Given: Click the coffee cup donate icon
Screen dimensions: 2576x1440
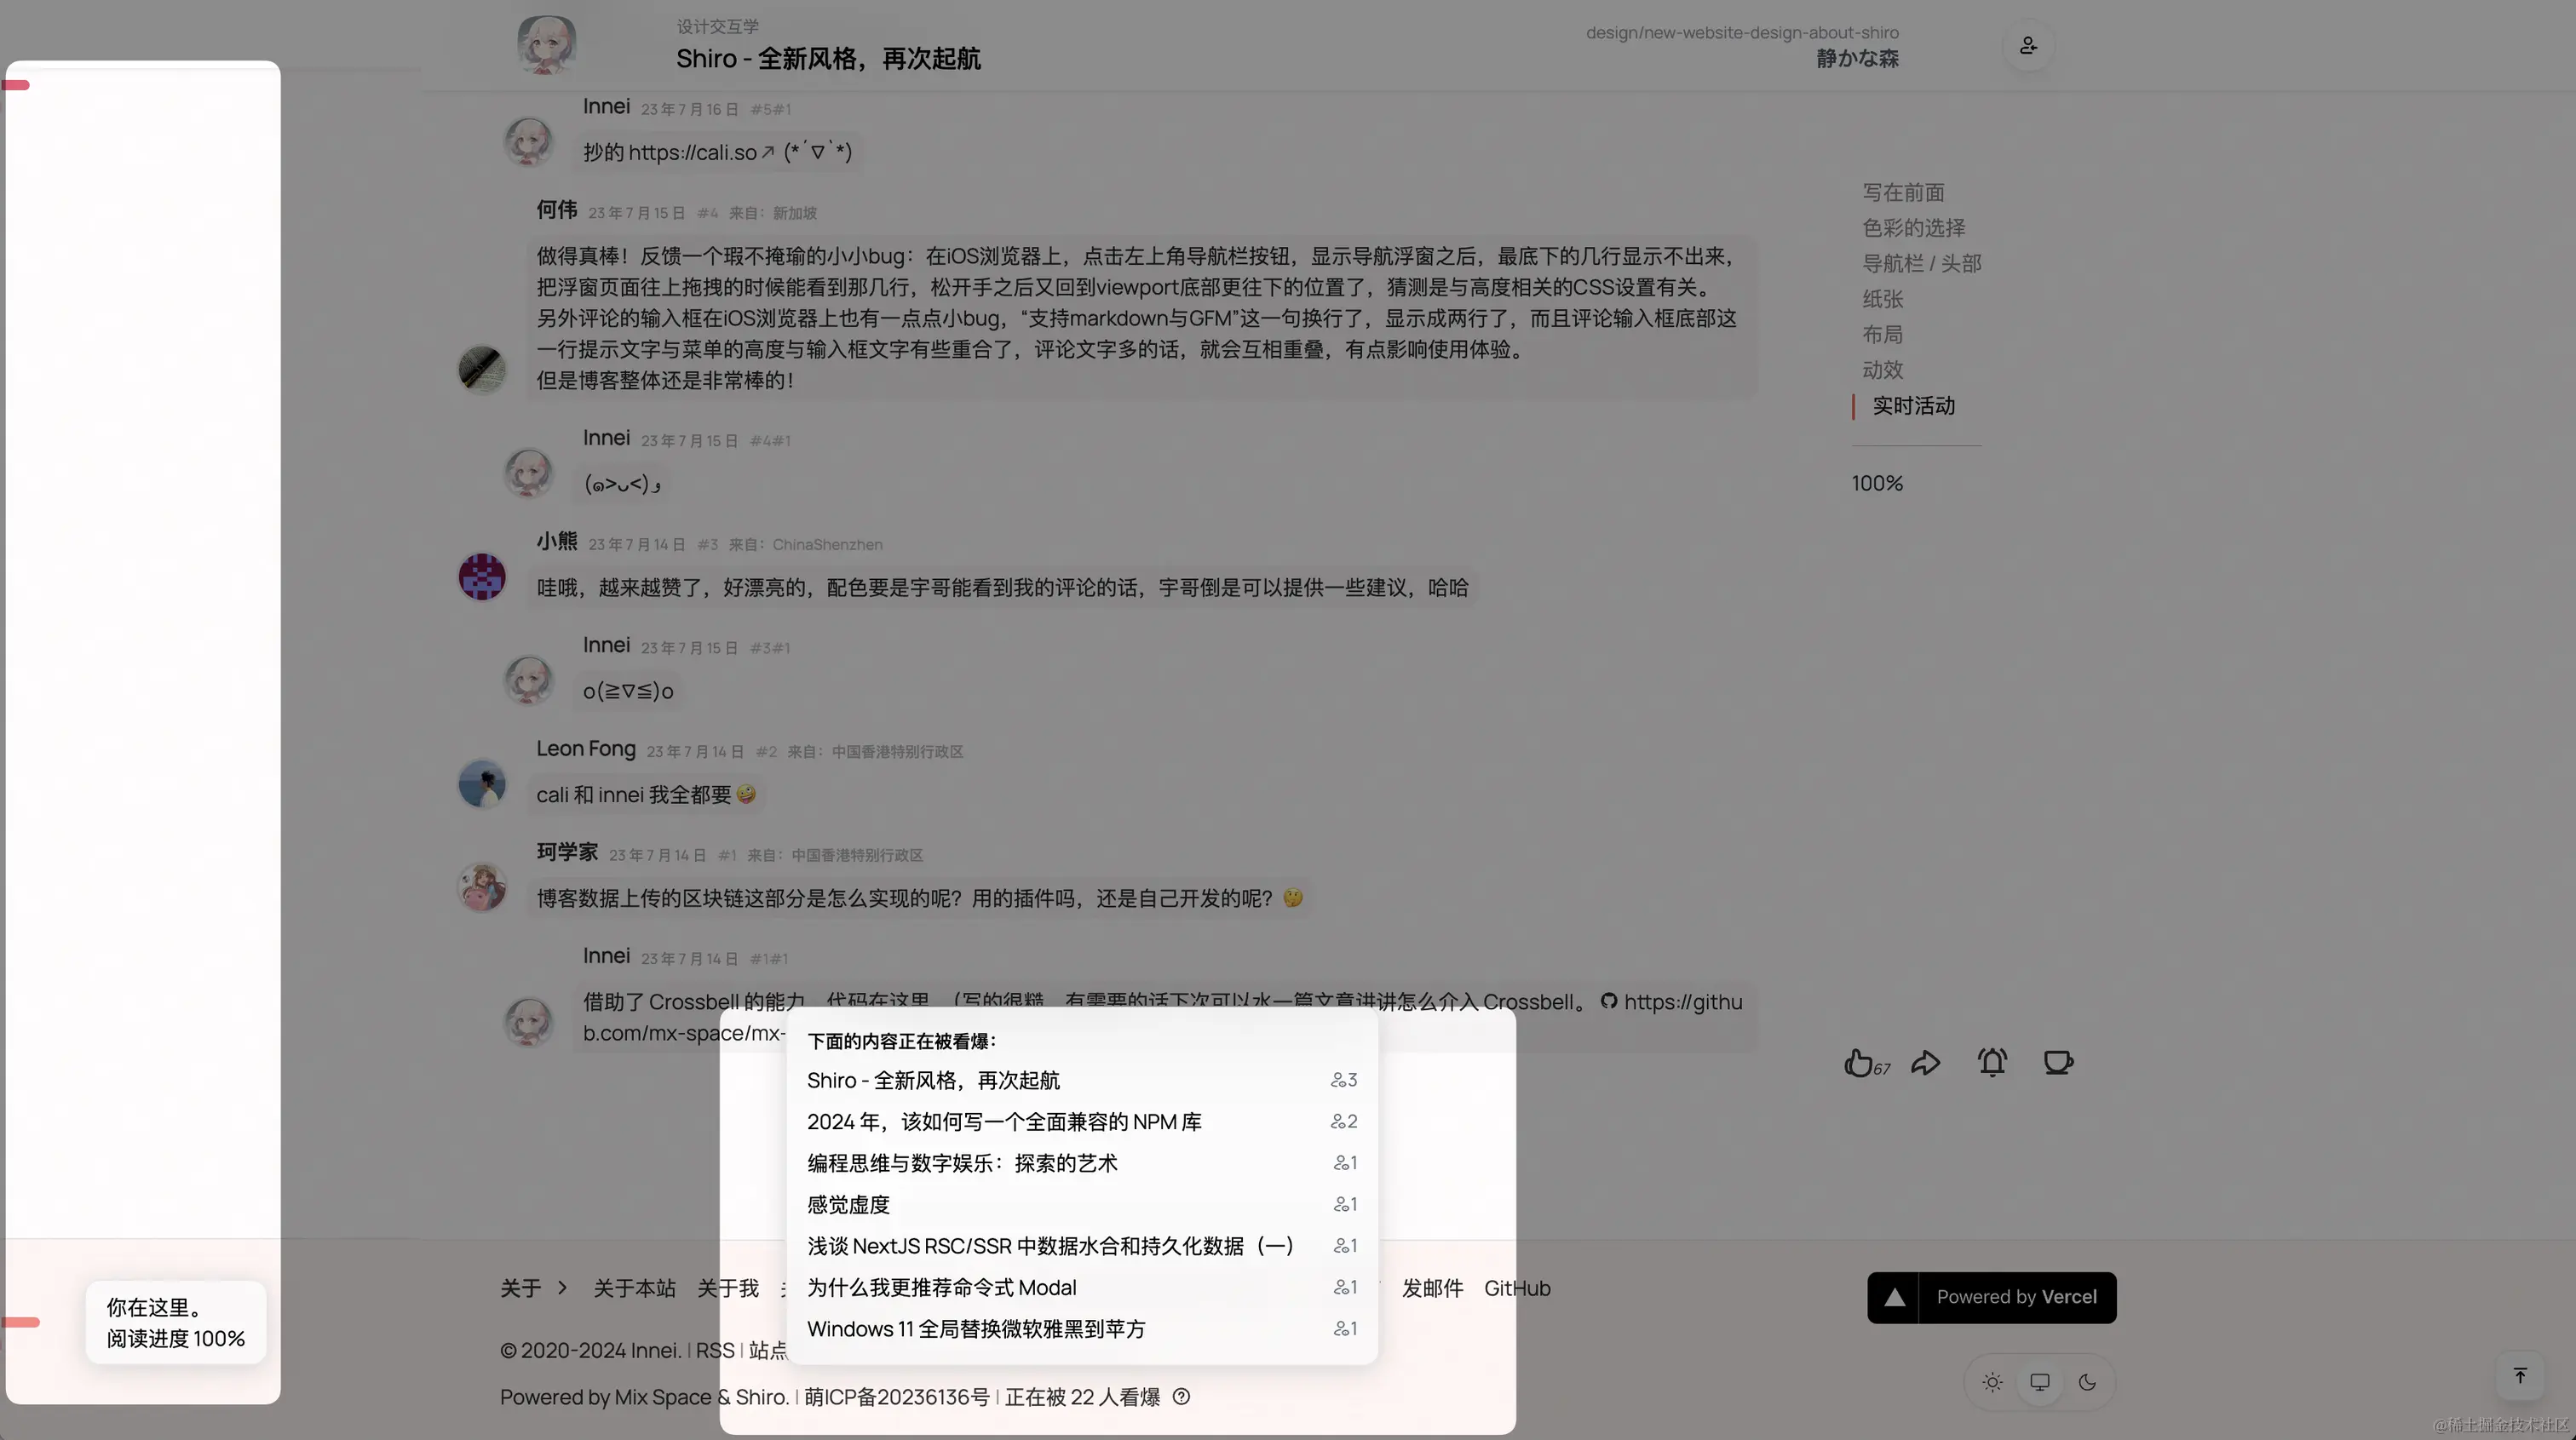Looking at the screenshot, I should click(x=2058, y=1062).
